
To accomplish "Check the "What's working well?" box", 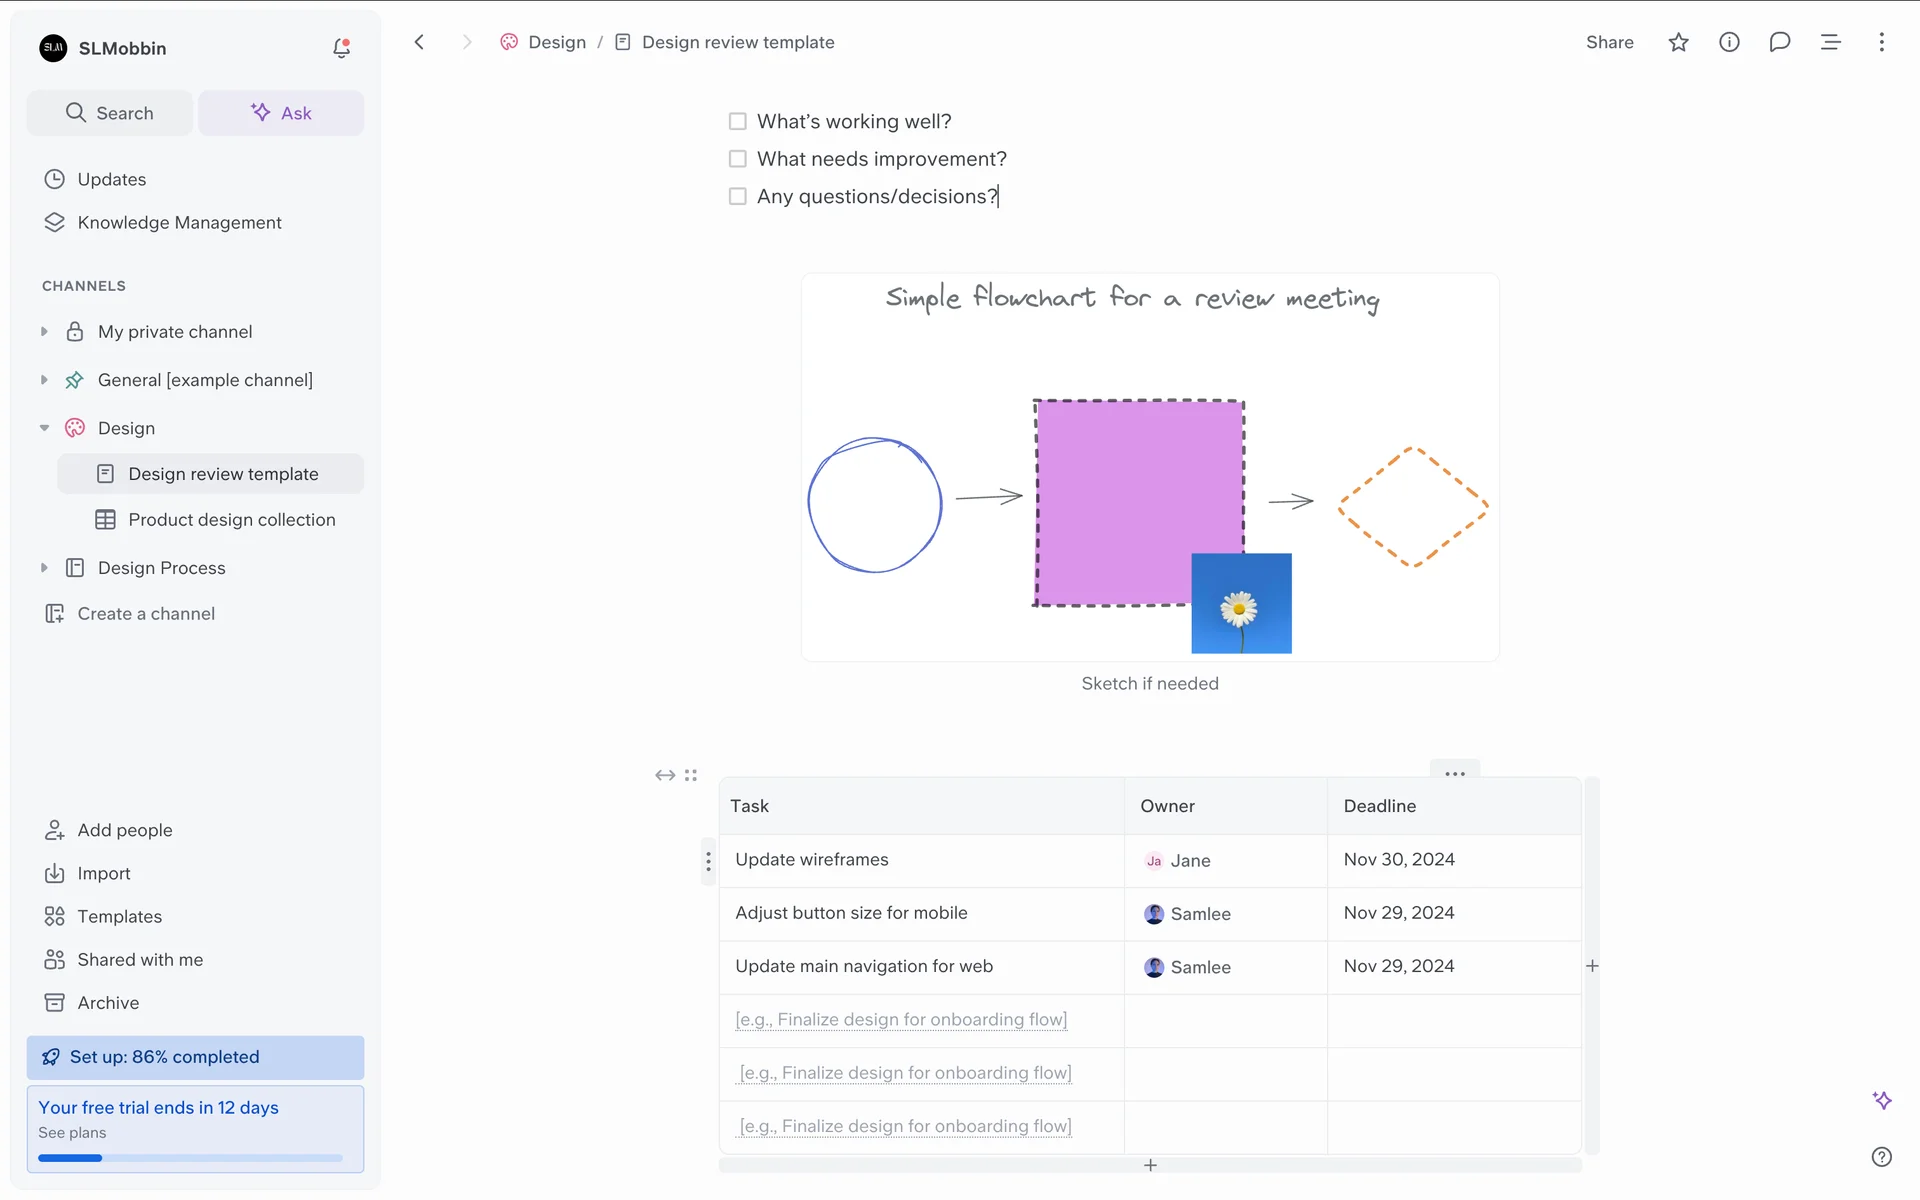I will click(738, 121).
